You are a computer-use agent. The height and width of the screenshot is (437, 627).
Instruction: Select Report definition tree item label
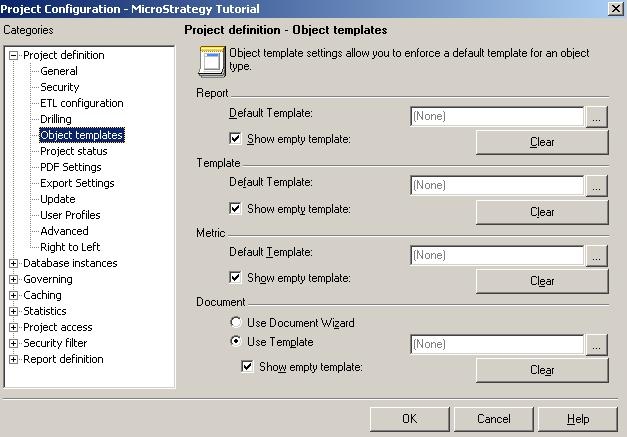tap(63, 359)
